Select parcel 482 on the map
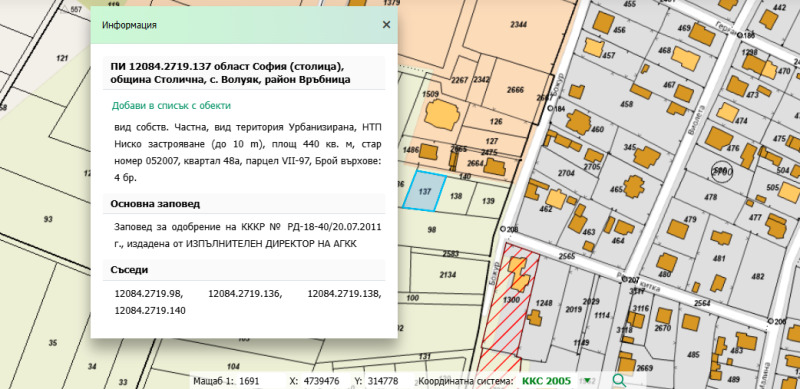Viewport: 800px width, 389px height. 758,277
